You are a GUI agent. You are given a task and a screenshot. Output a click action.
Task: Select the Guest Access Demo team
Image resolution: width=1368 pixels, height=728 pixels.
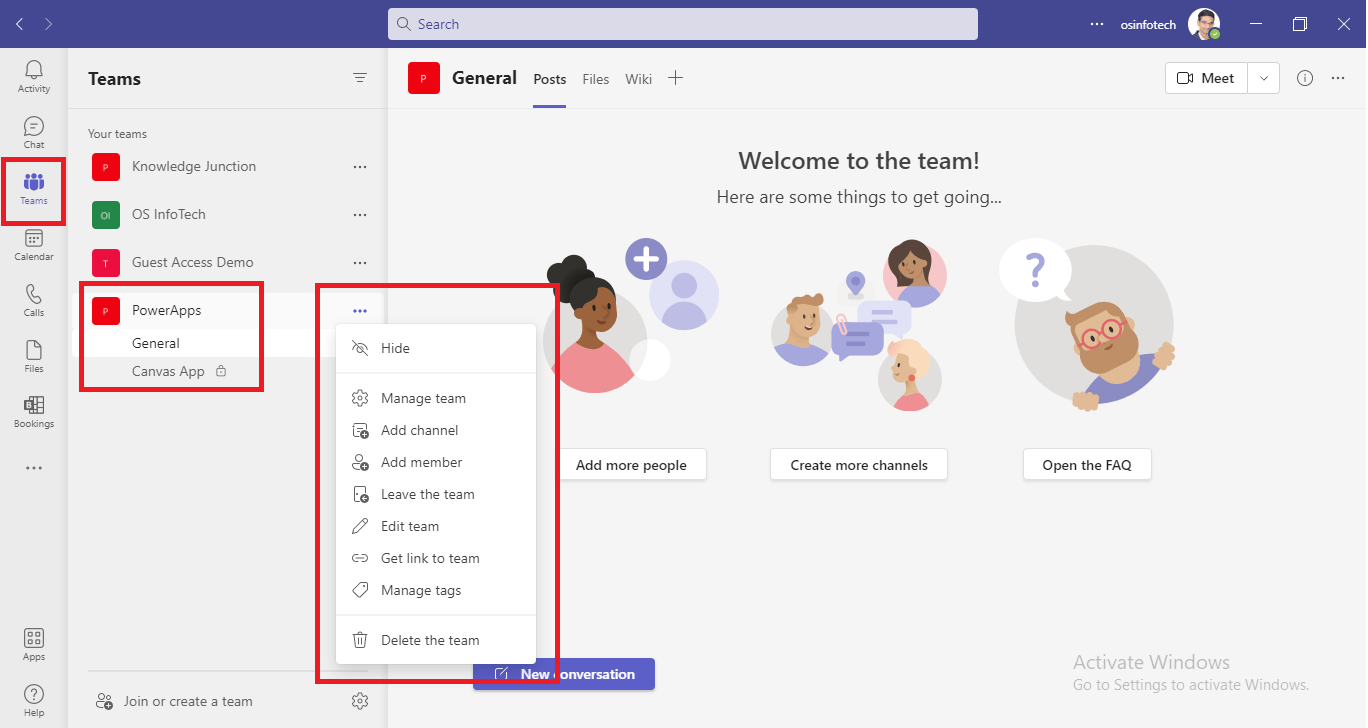tap(193, 263)
